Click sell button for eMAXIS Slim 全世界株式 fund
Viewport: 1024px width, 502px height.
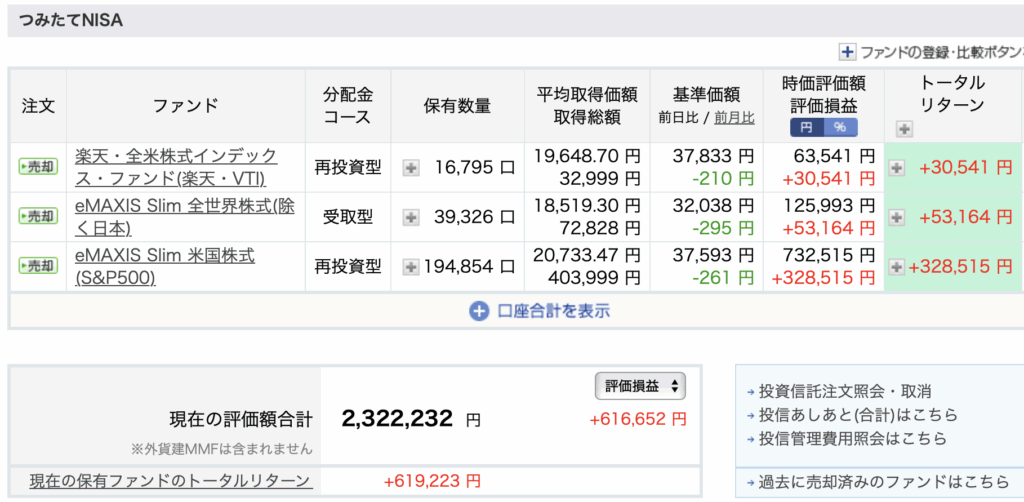[x=38, y=216]
